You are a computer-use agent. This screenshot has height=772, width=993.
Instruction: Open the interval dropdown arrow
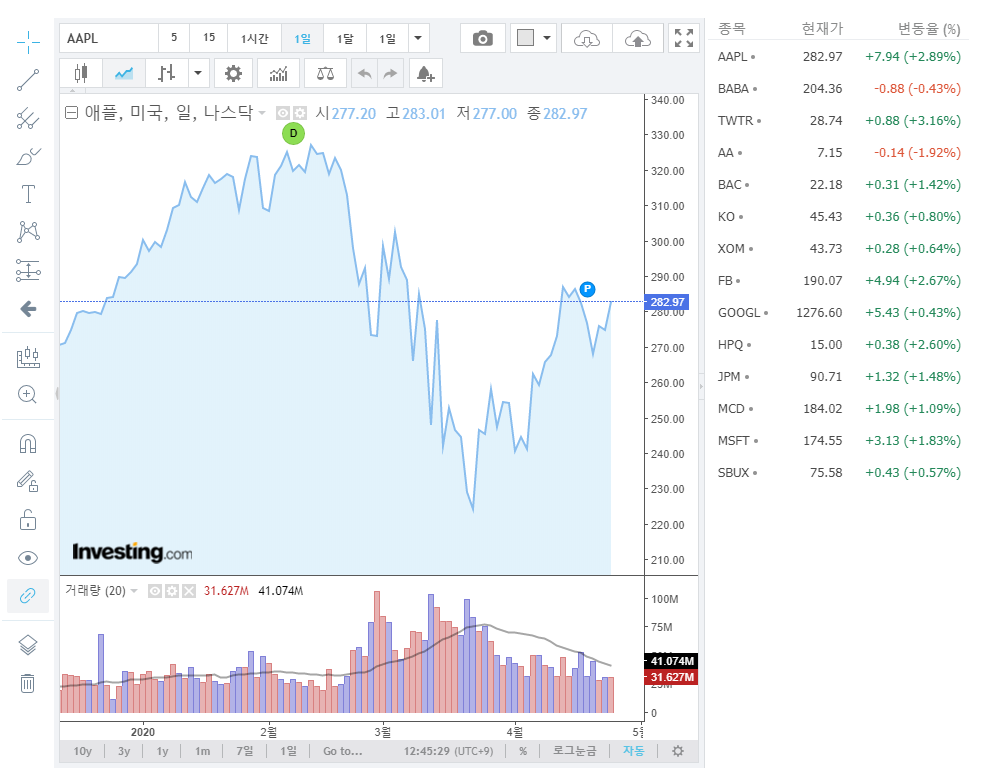pos(418,38)
